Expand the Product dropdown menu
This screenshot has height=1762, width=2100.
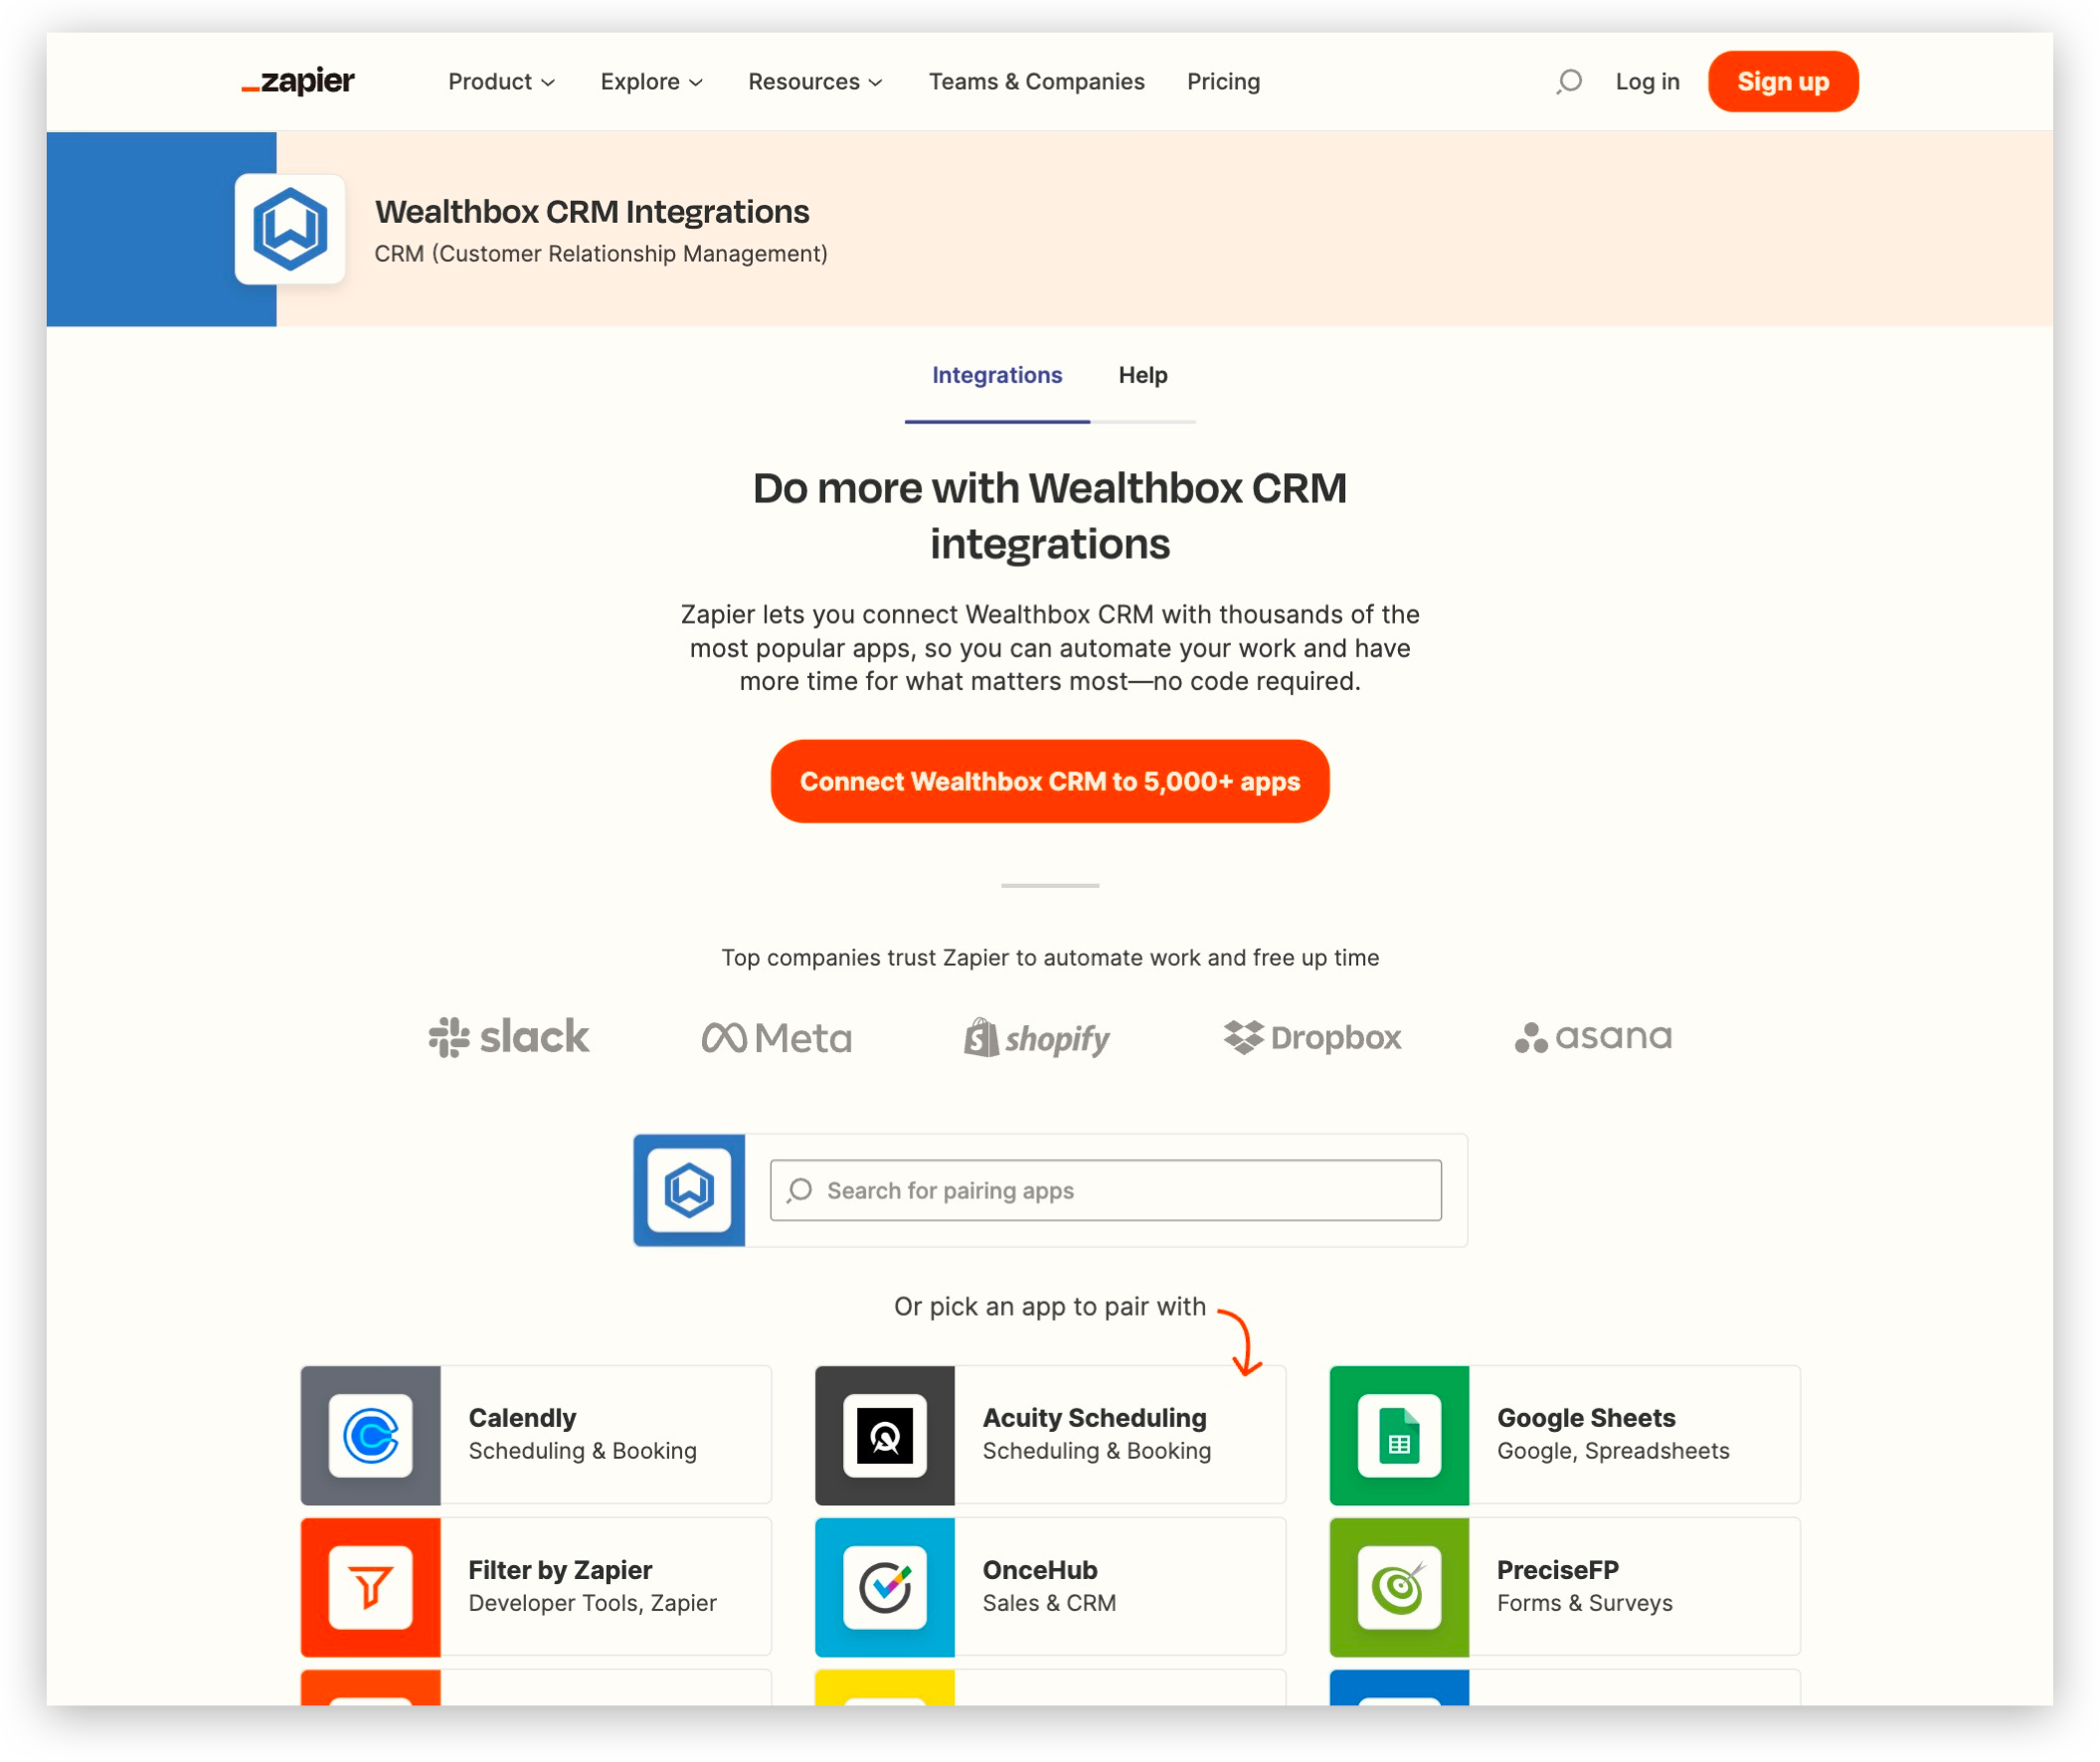coord(501,81)
